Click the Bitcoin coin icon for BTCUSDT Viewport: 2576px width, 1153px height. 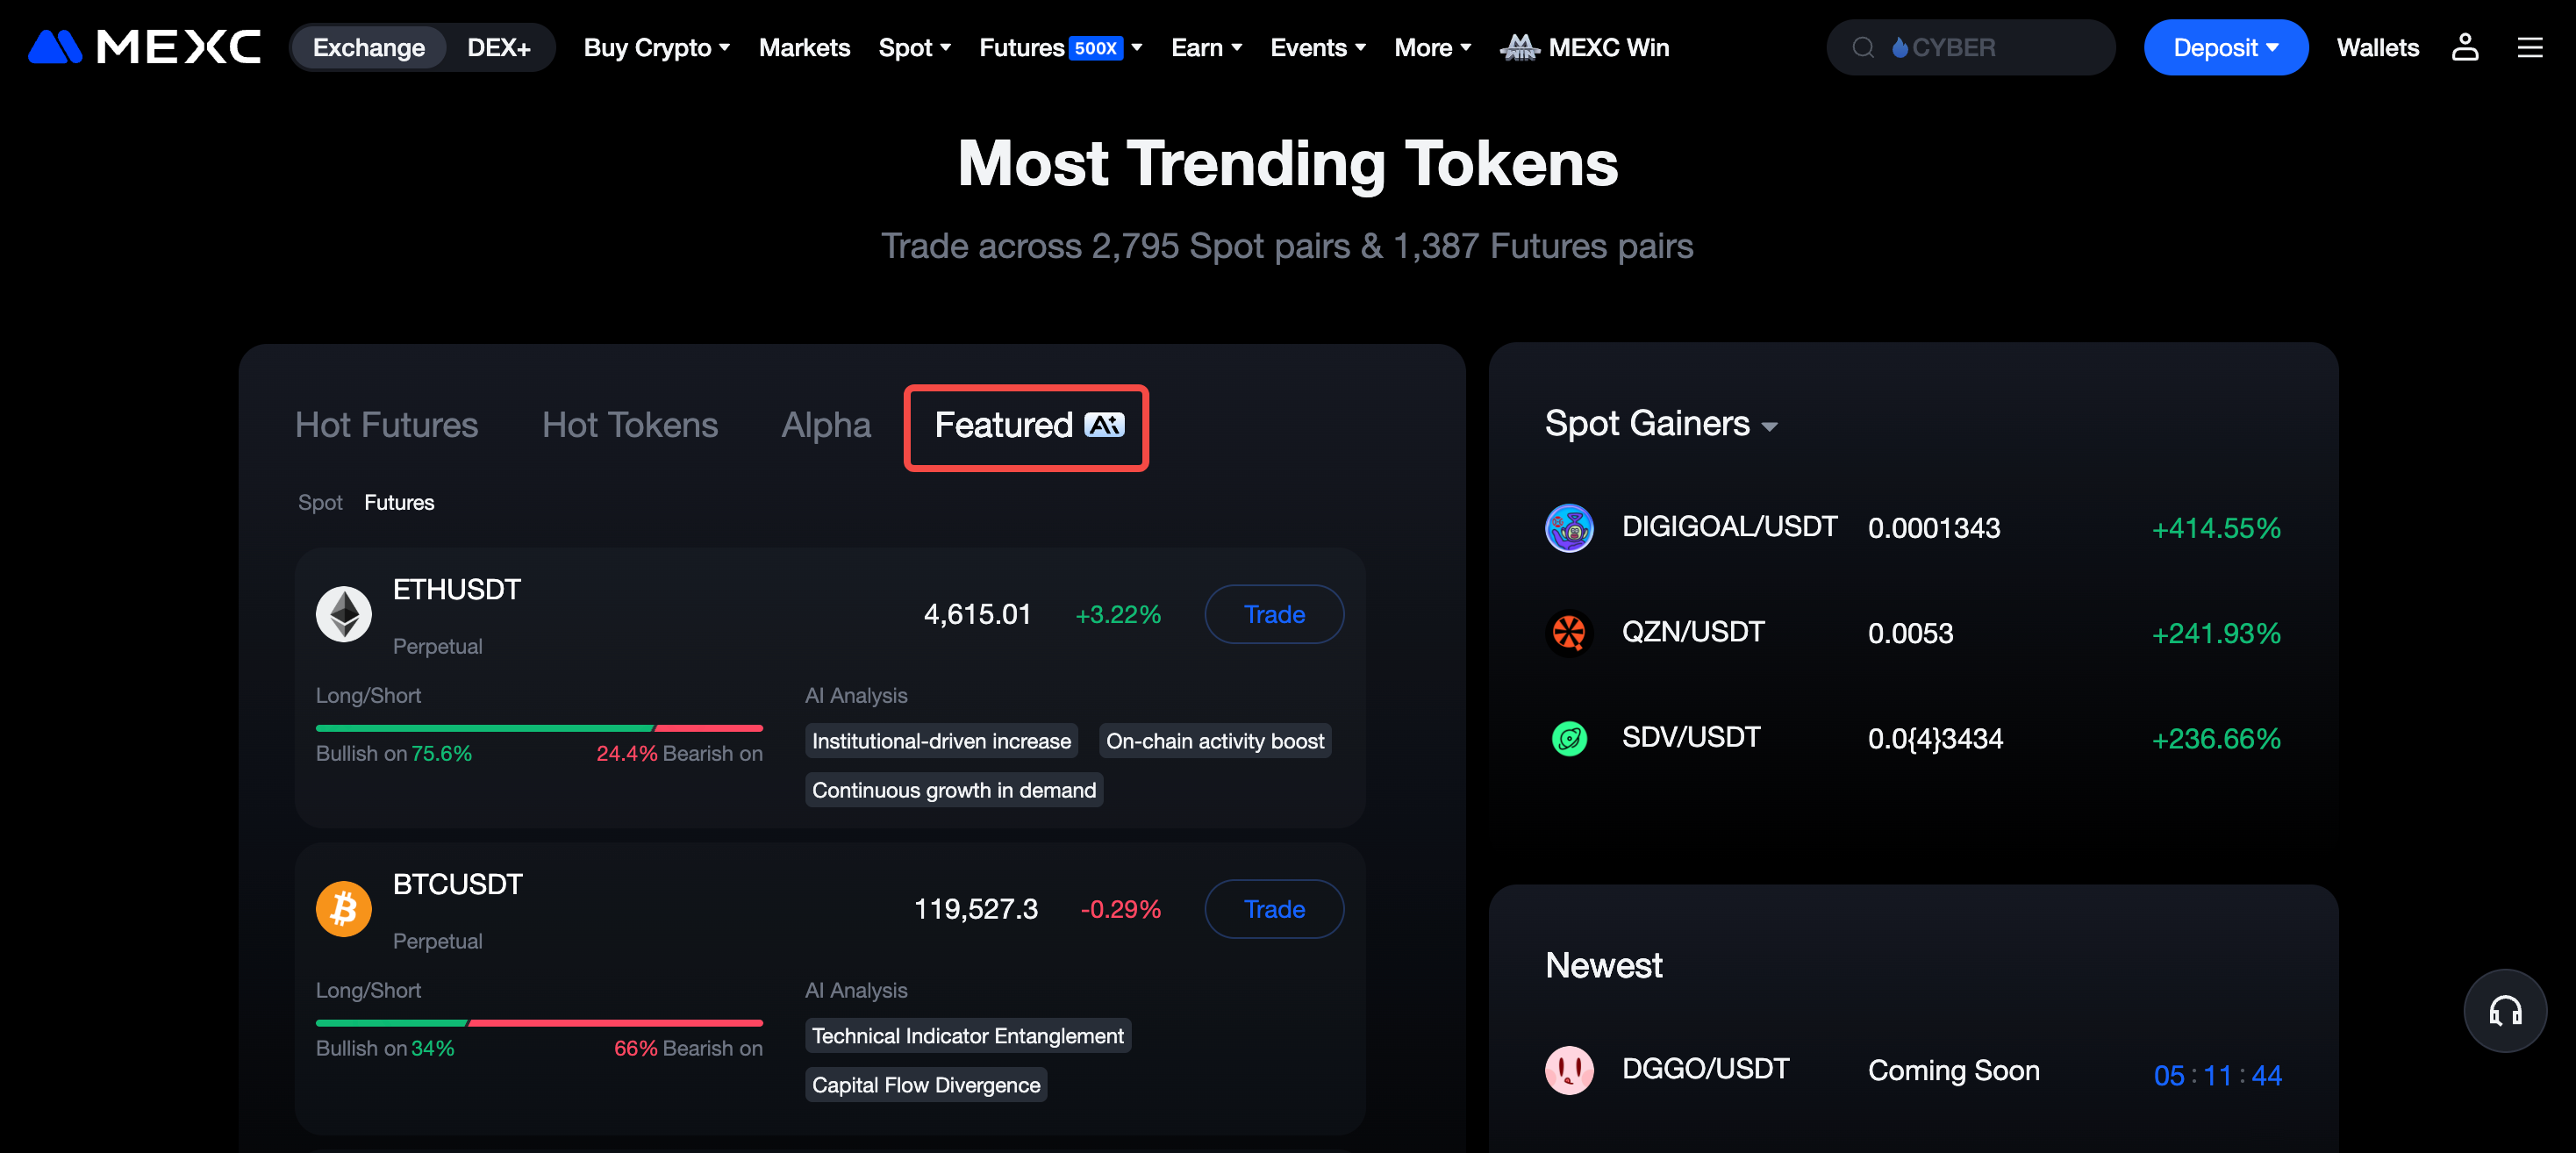pyautogui.click(x=344, y=908)
